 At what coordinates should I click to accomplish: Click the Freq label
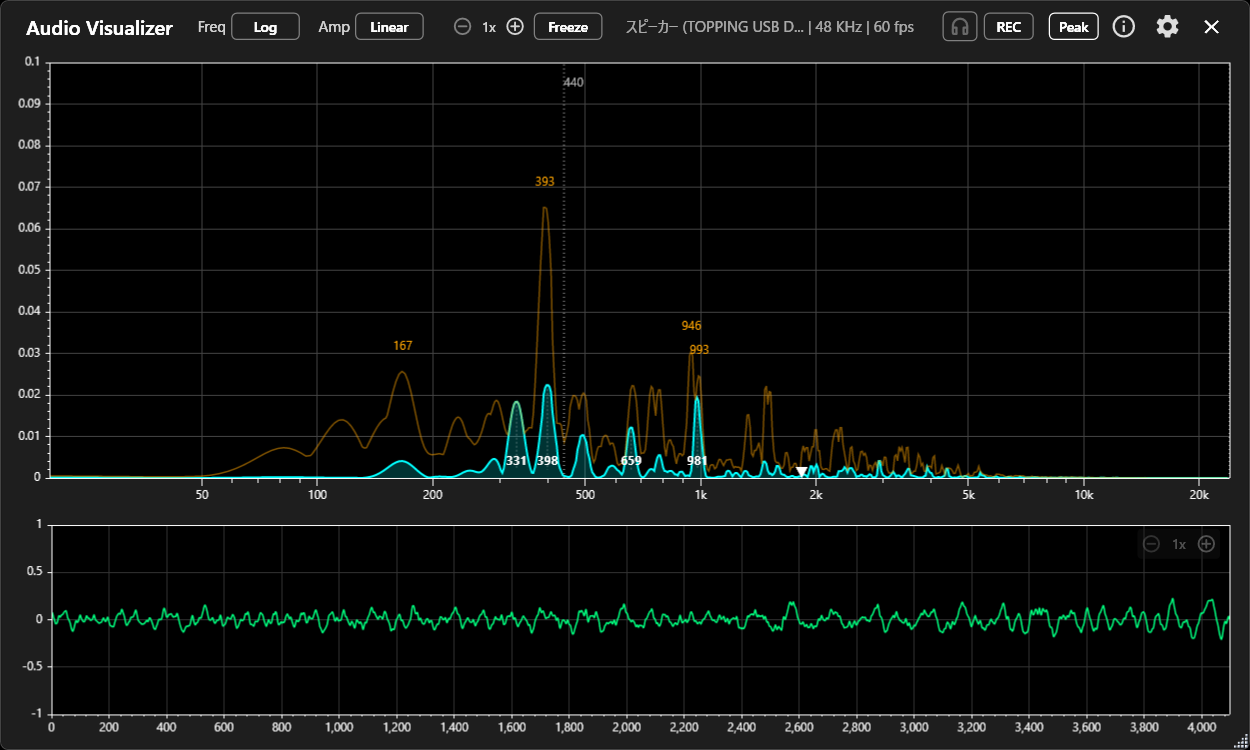click(212, 27)
